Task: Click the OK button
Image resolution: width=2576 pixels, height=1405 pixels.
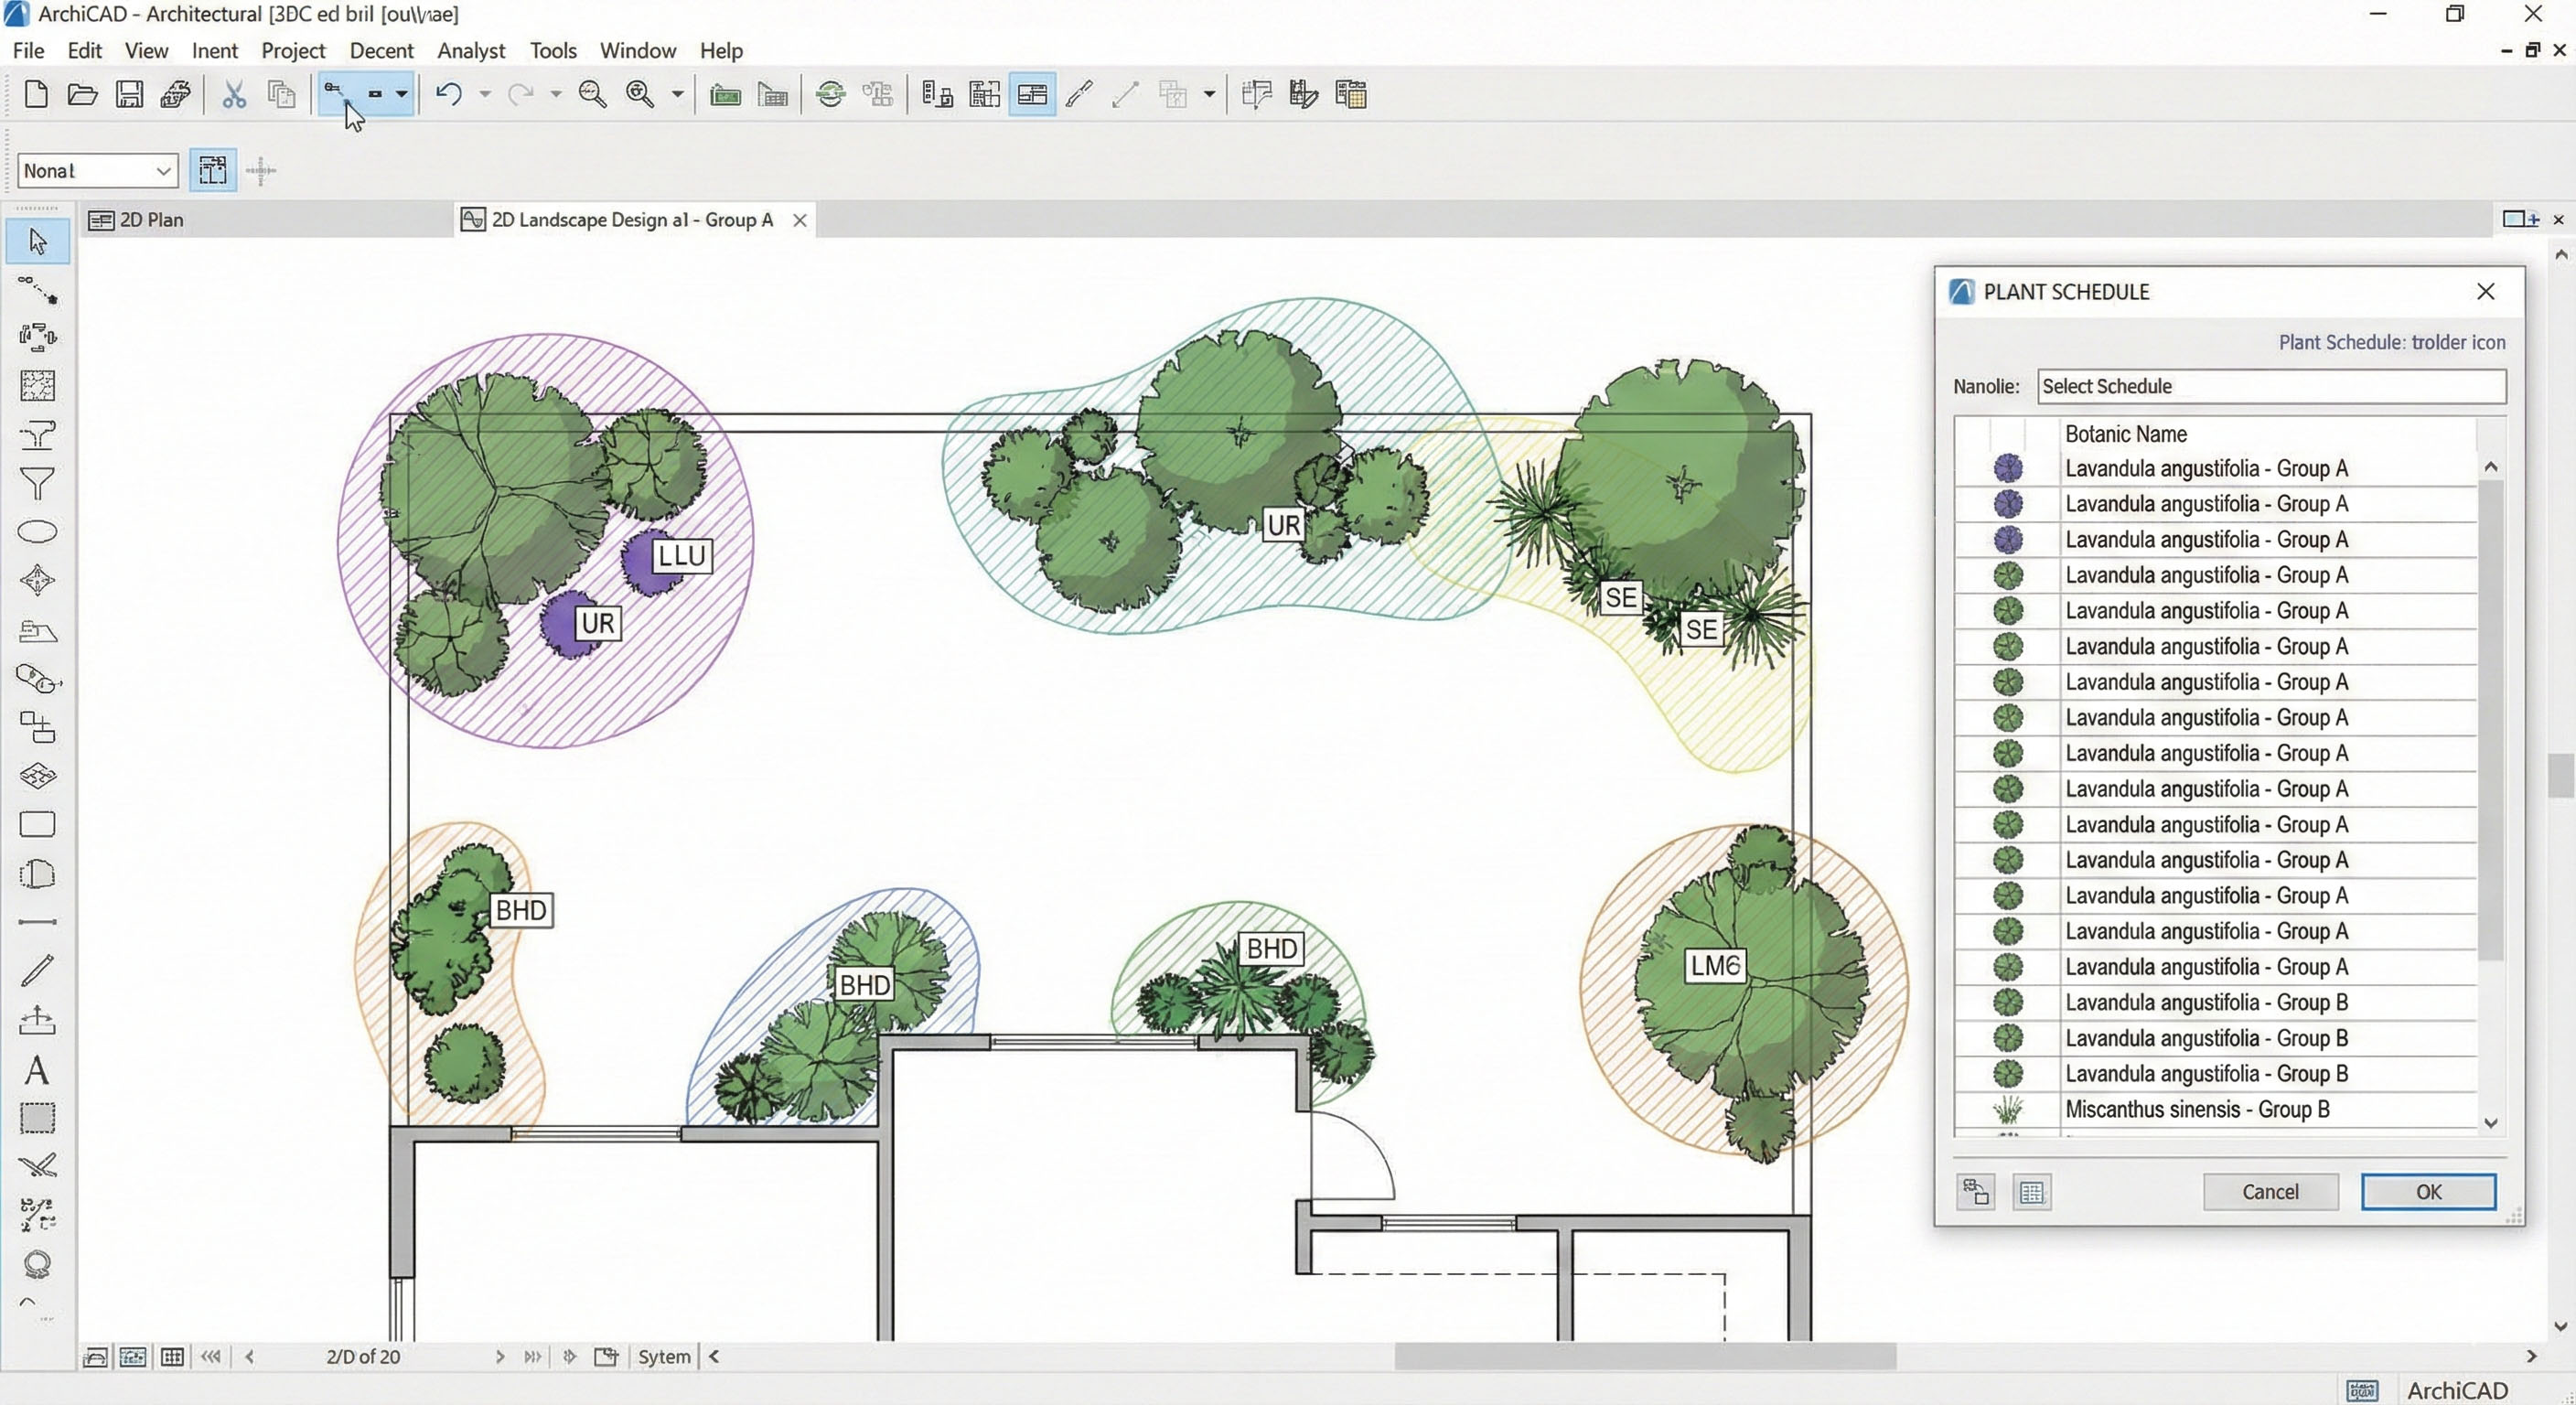Action: tap(2427, 1192)
